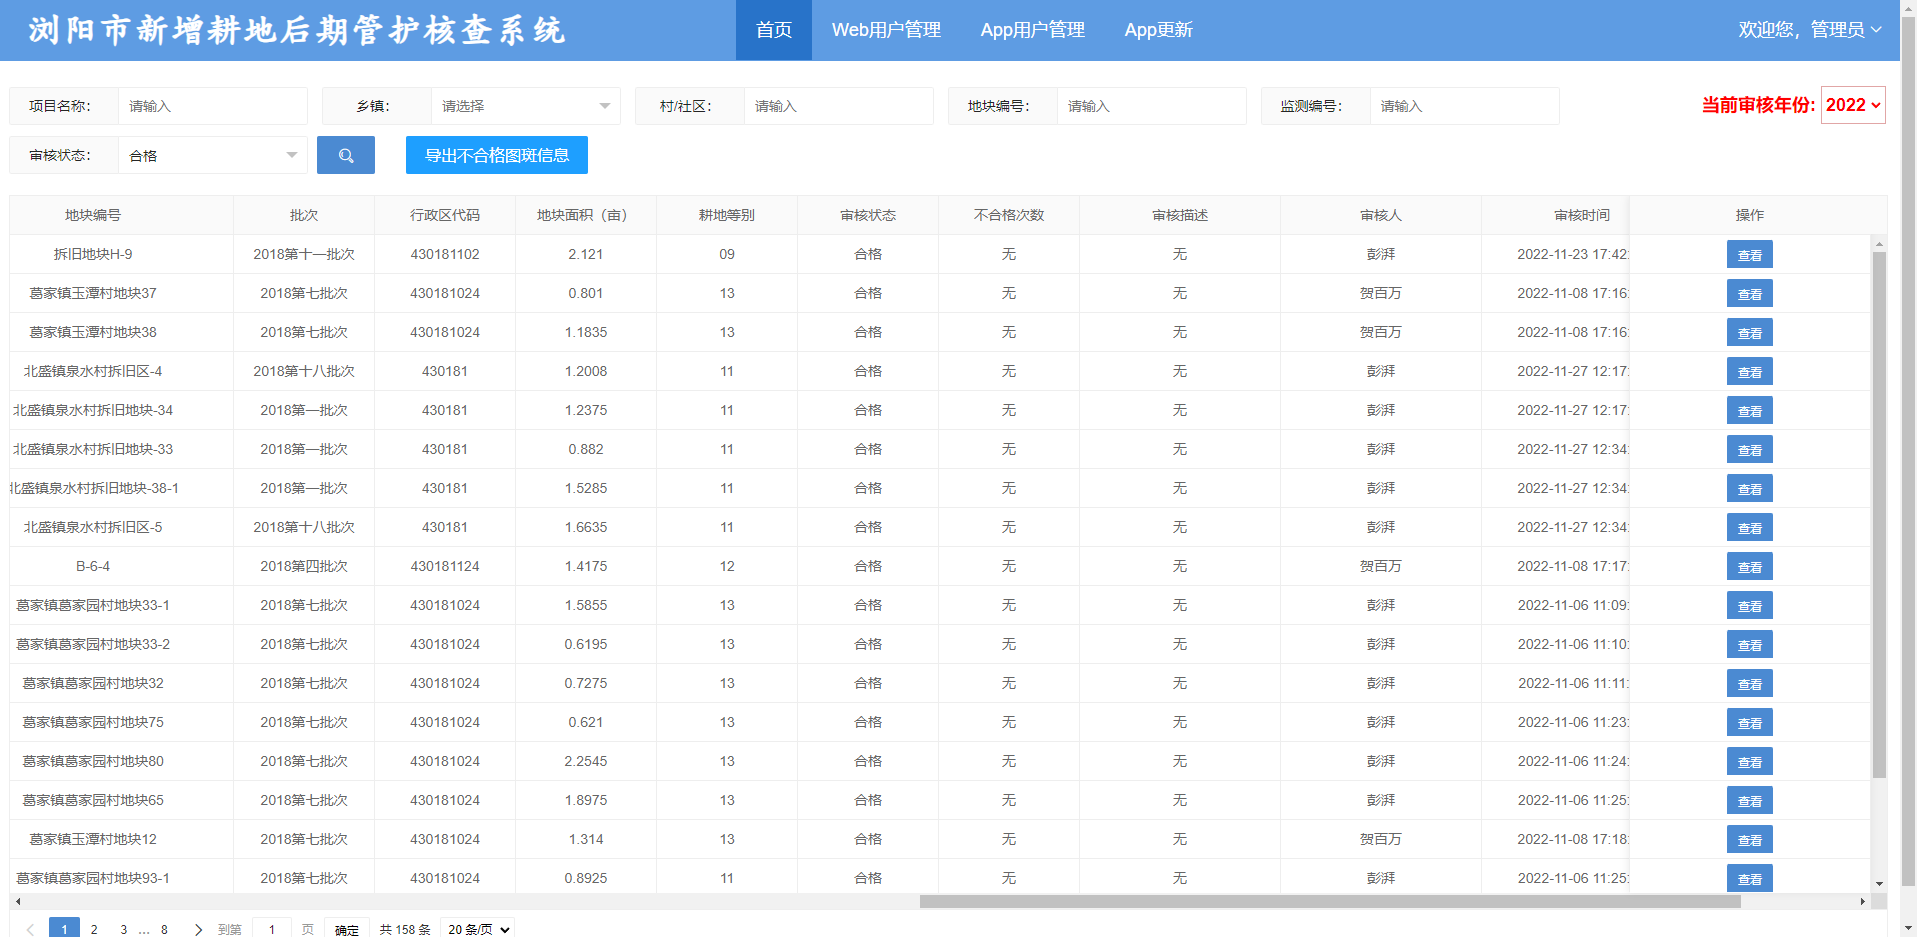Open the App更新 menu

click(1158, 30)
